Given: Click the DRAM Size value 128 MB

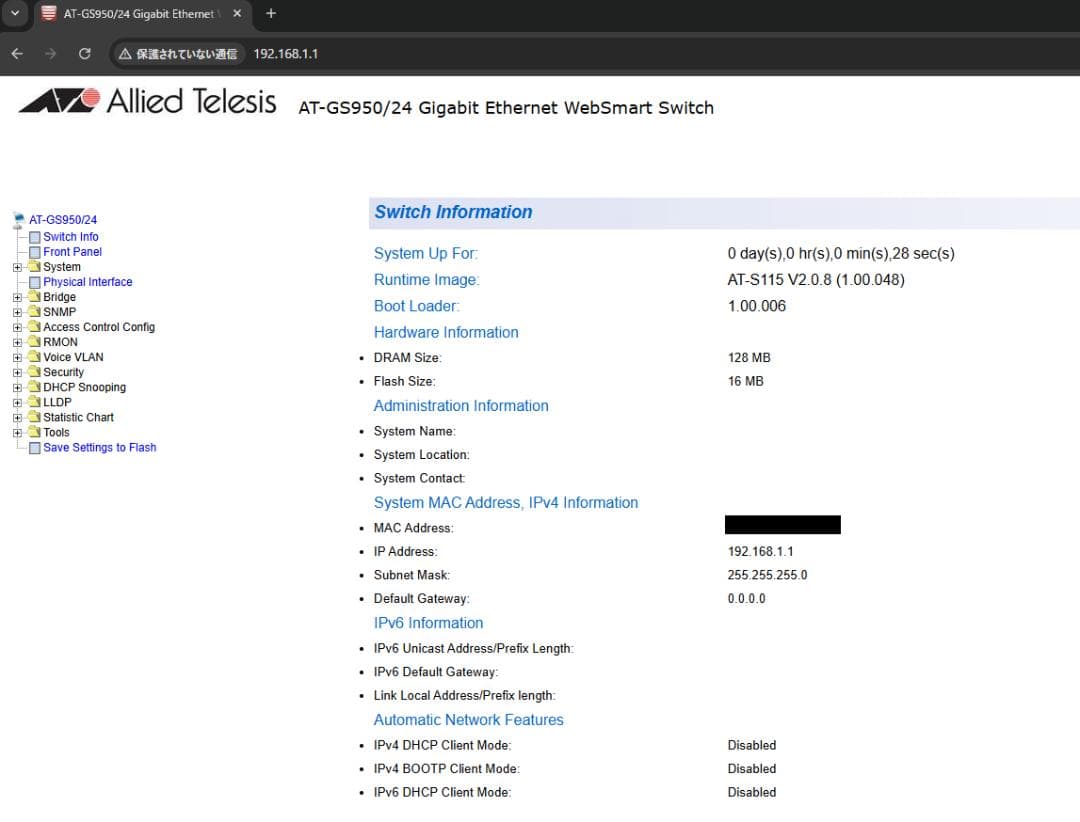Looking at the screenshot, I should (x=749, y=358).
